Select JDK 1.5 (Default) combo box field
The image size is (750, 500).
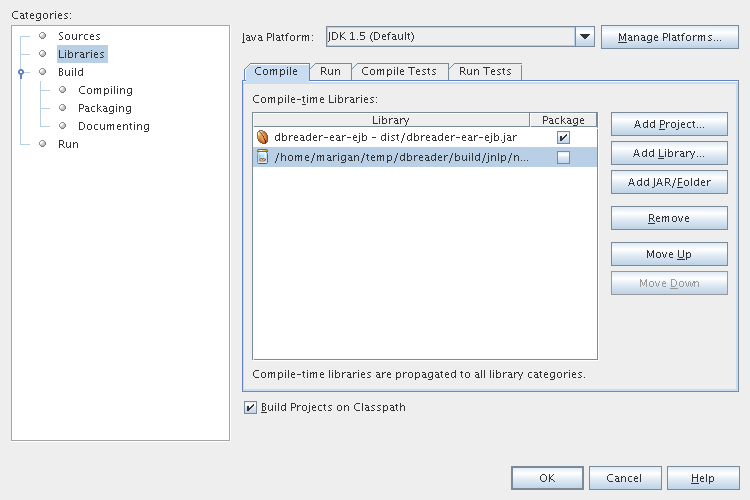coord(450,37)
